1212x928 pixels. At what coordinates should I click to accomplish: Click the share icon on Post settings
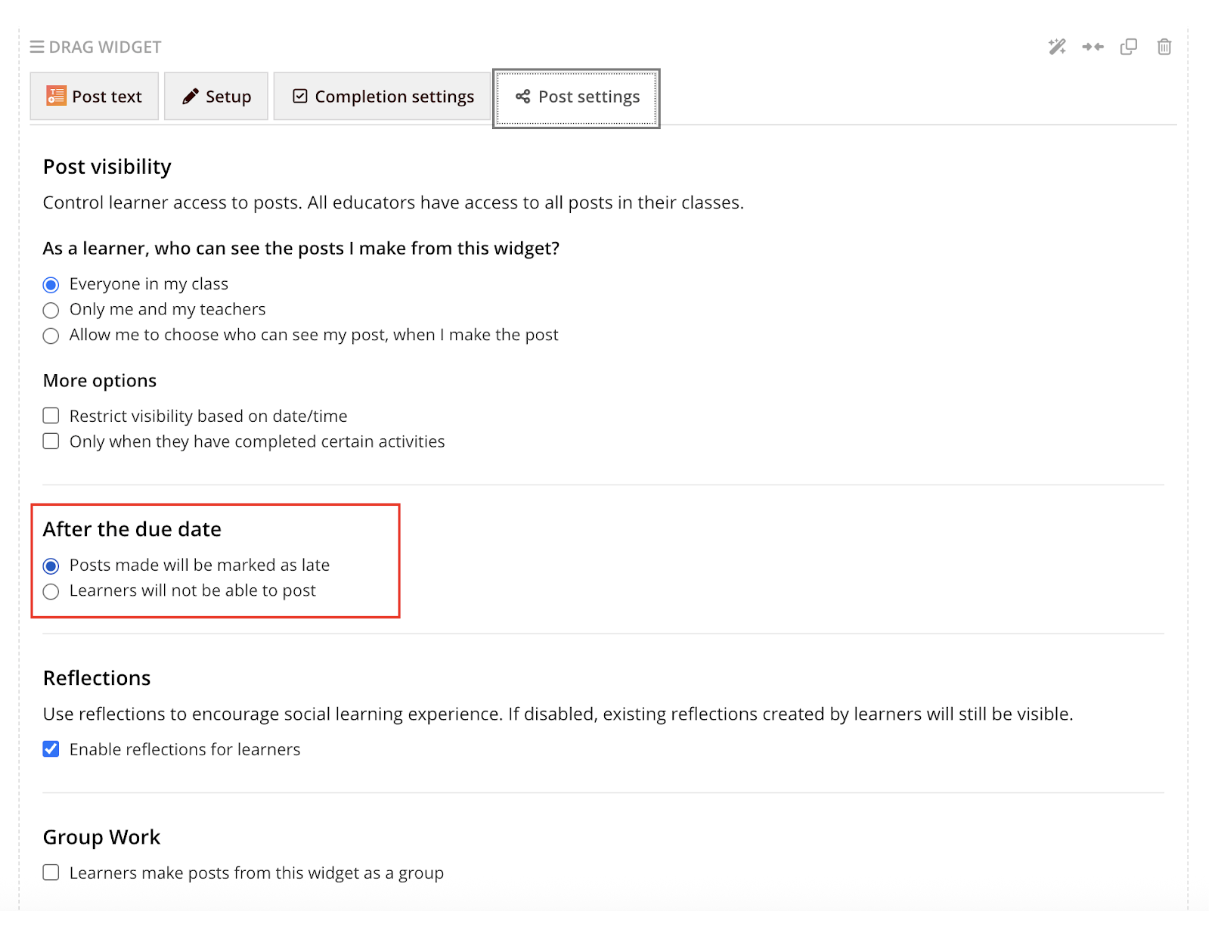click(x=522, y=97)
